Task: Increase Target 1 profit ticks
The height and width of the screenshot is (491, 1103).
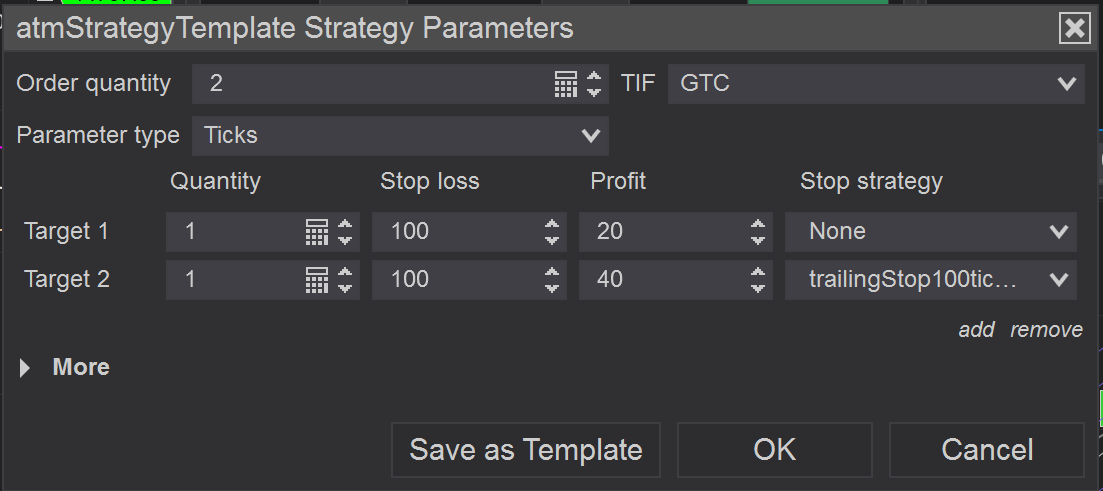Action: point(759,224)
